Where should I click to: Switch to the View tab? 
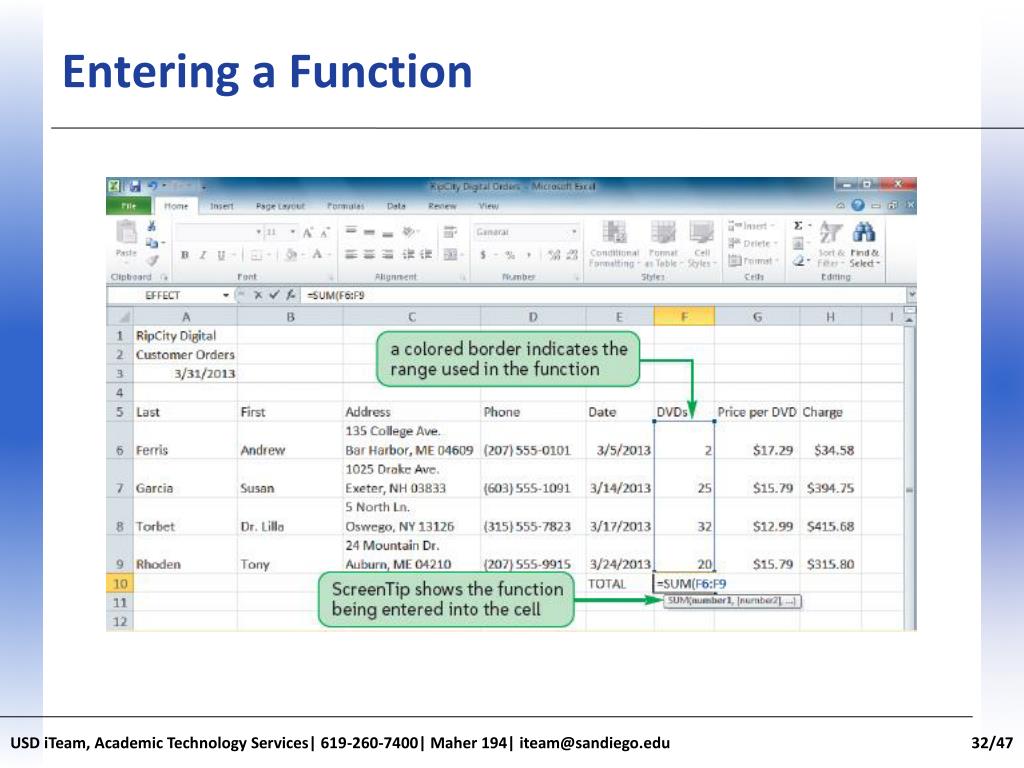click(x=488, y=206)
